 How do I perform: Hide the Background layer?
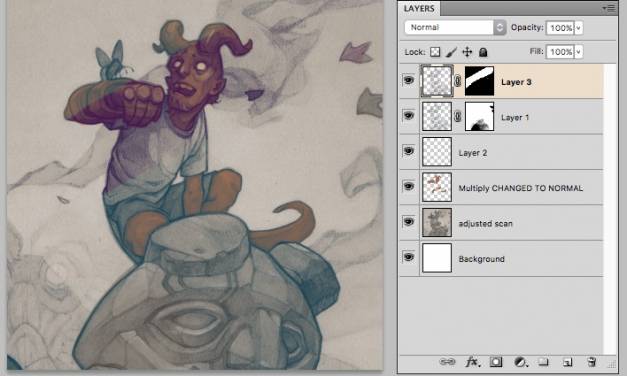point(408,257)
